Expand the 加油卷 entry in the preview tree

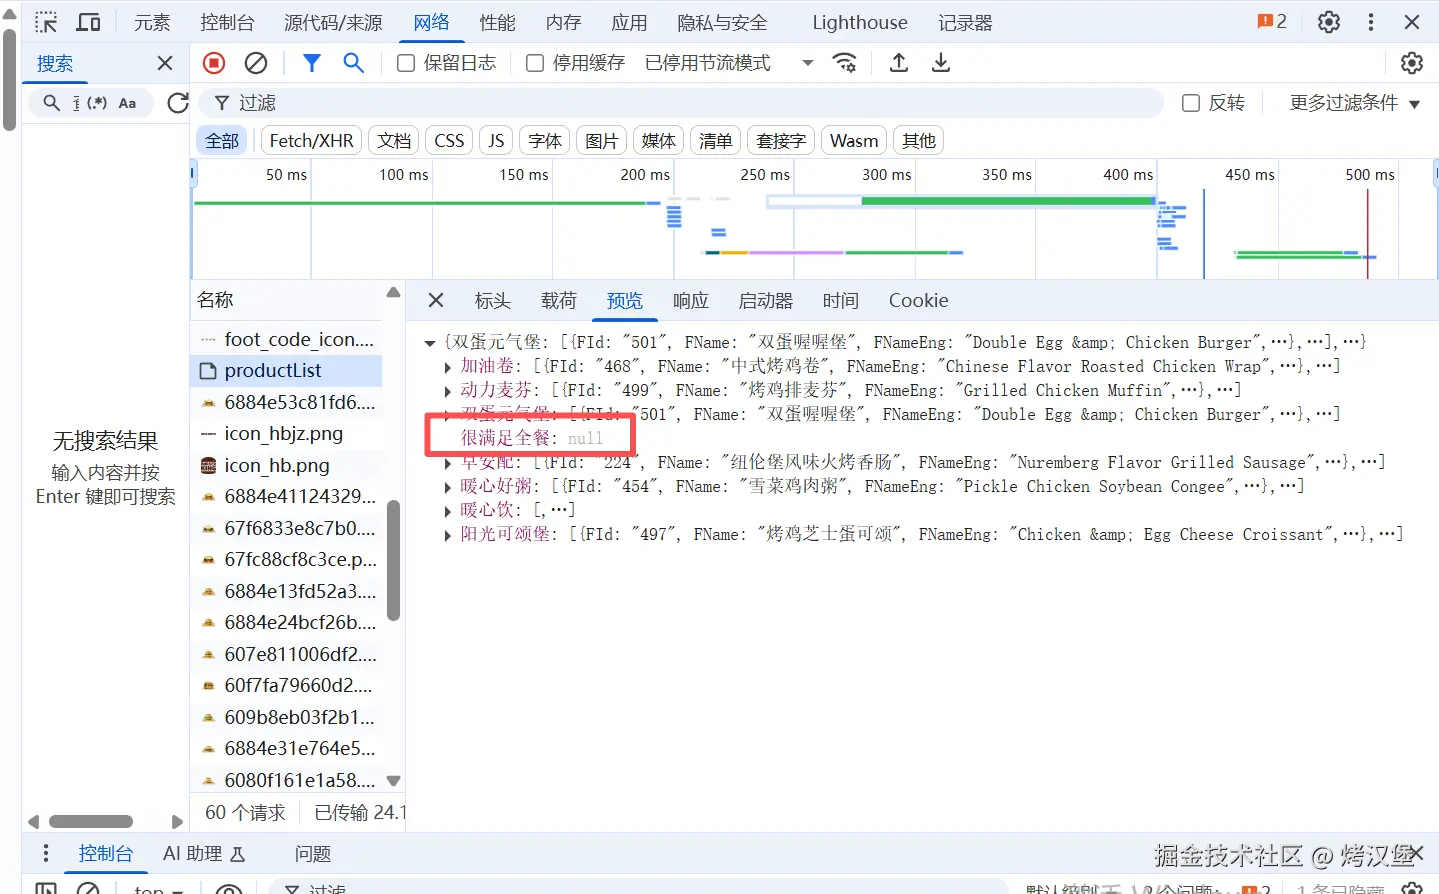click(447, 366)
